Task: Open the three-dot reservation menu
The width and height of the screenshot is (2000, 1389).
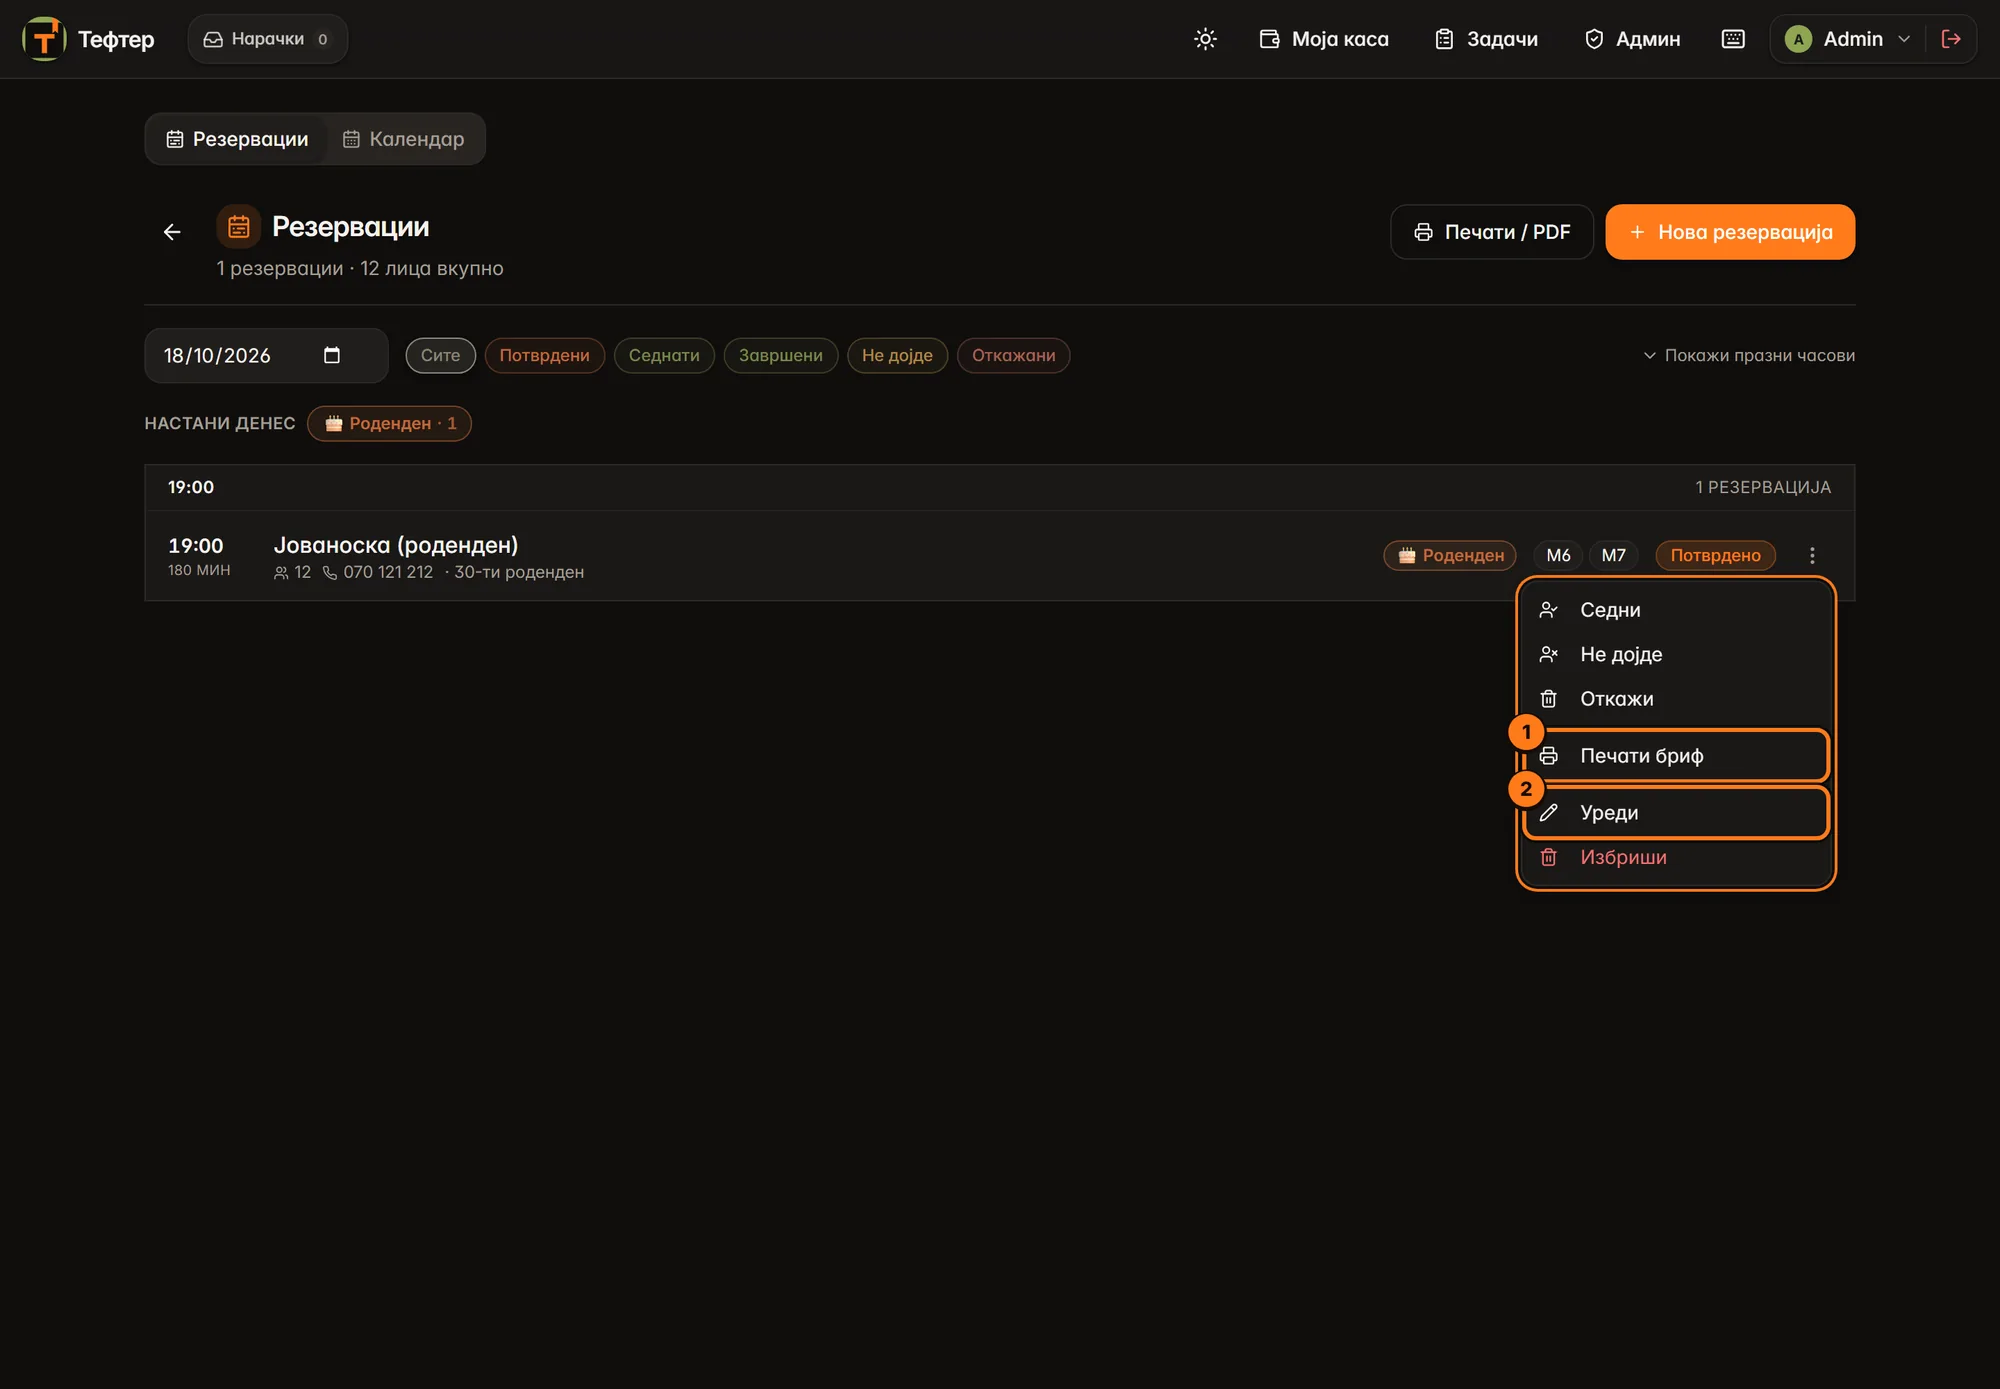Action: tap(1812, 555)
